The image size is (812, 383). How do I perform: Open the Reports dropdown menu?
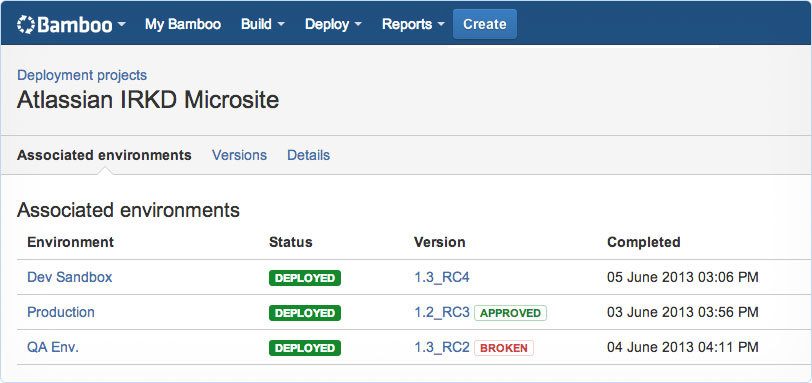413,24
